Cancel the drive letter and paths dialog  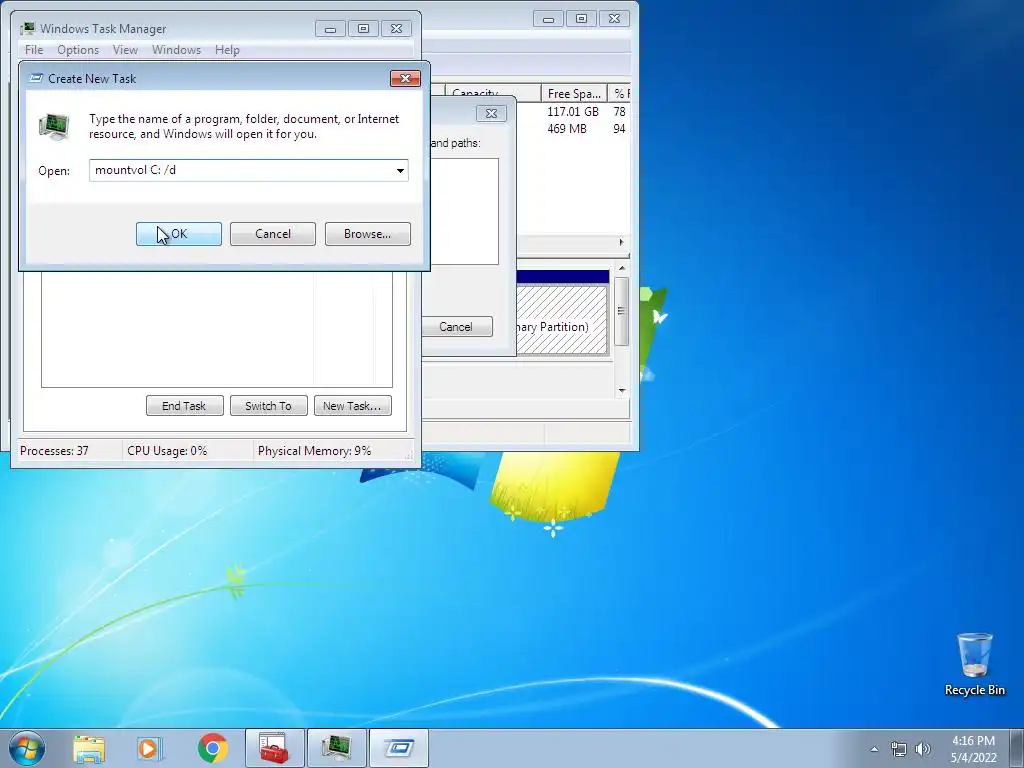tap(456, 327)
